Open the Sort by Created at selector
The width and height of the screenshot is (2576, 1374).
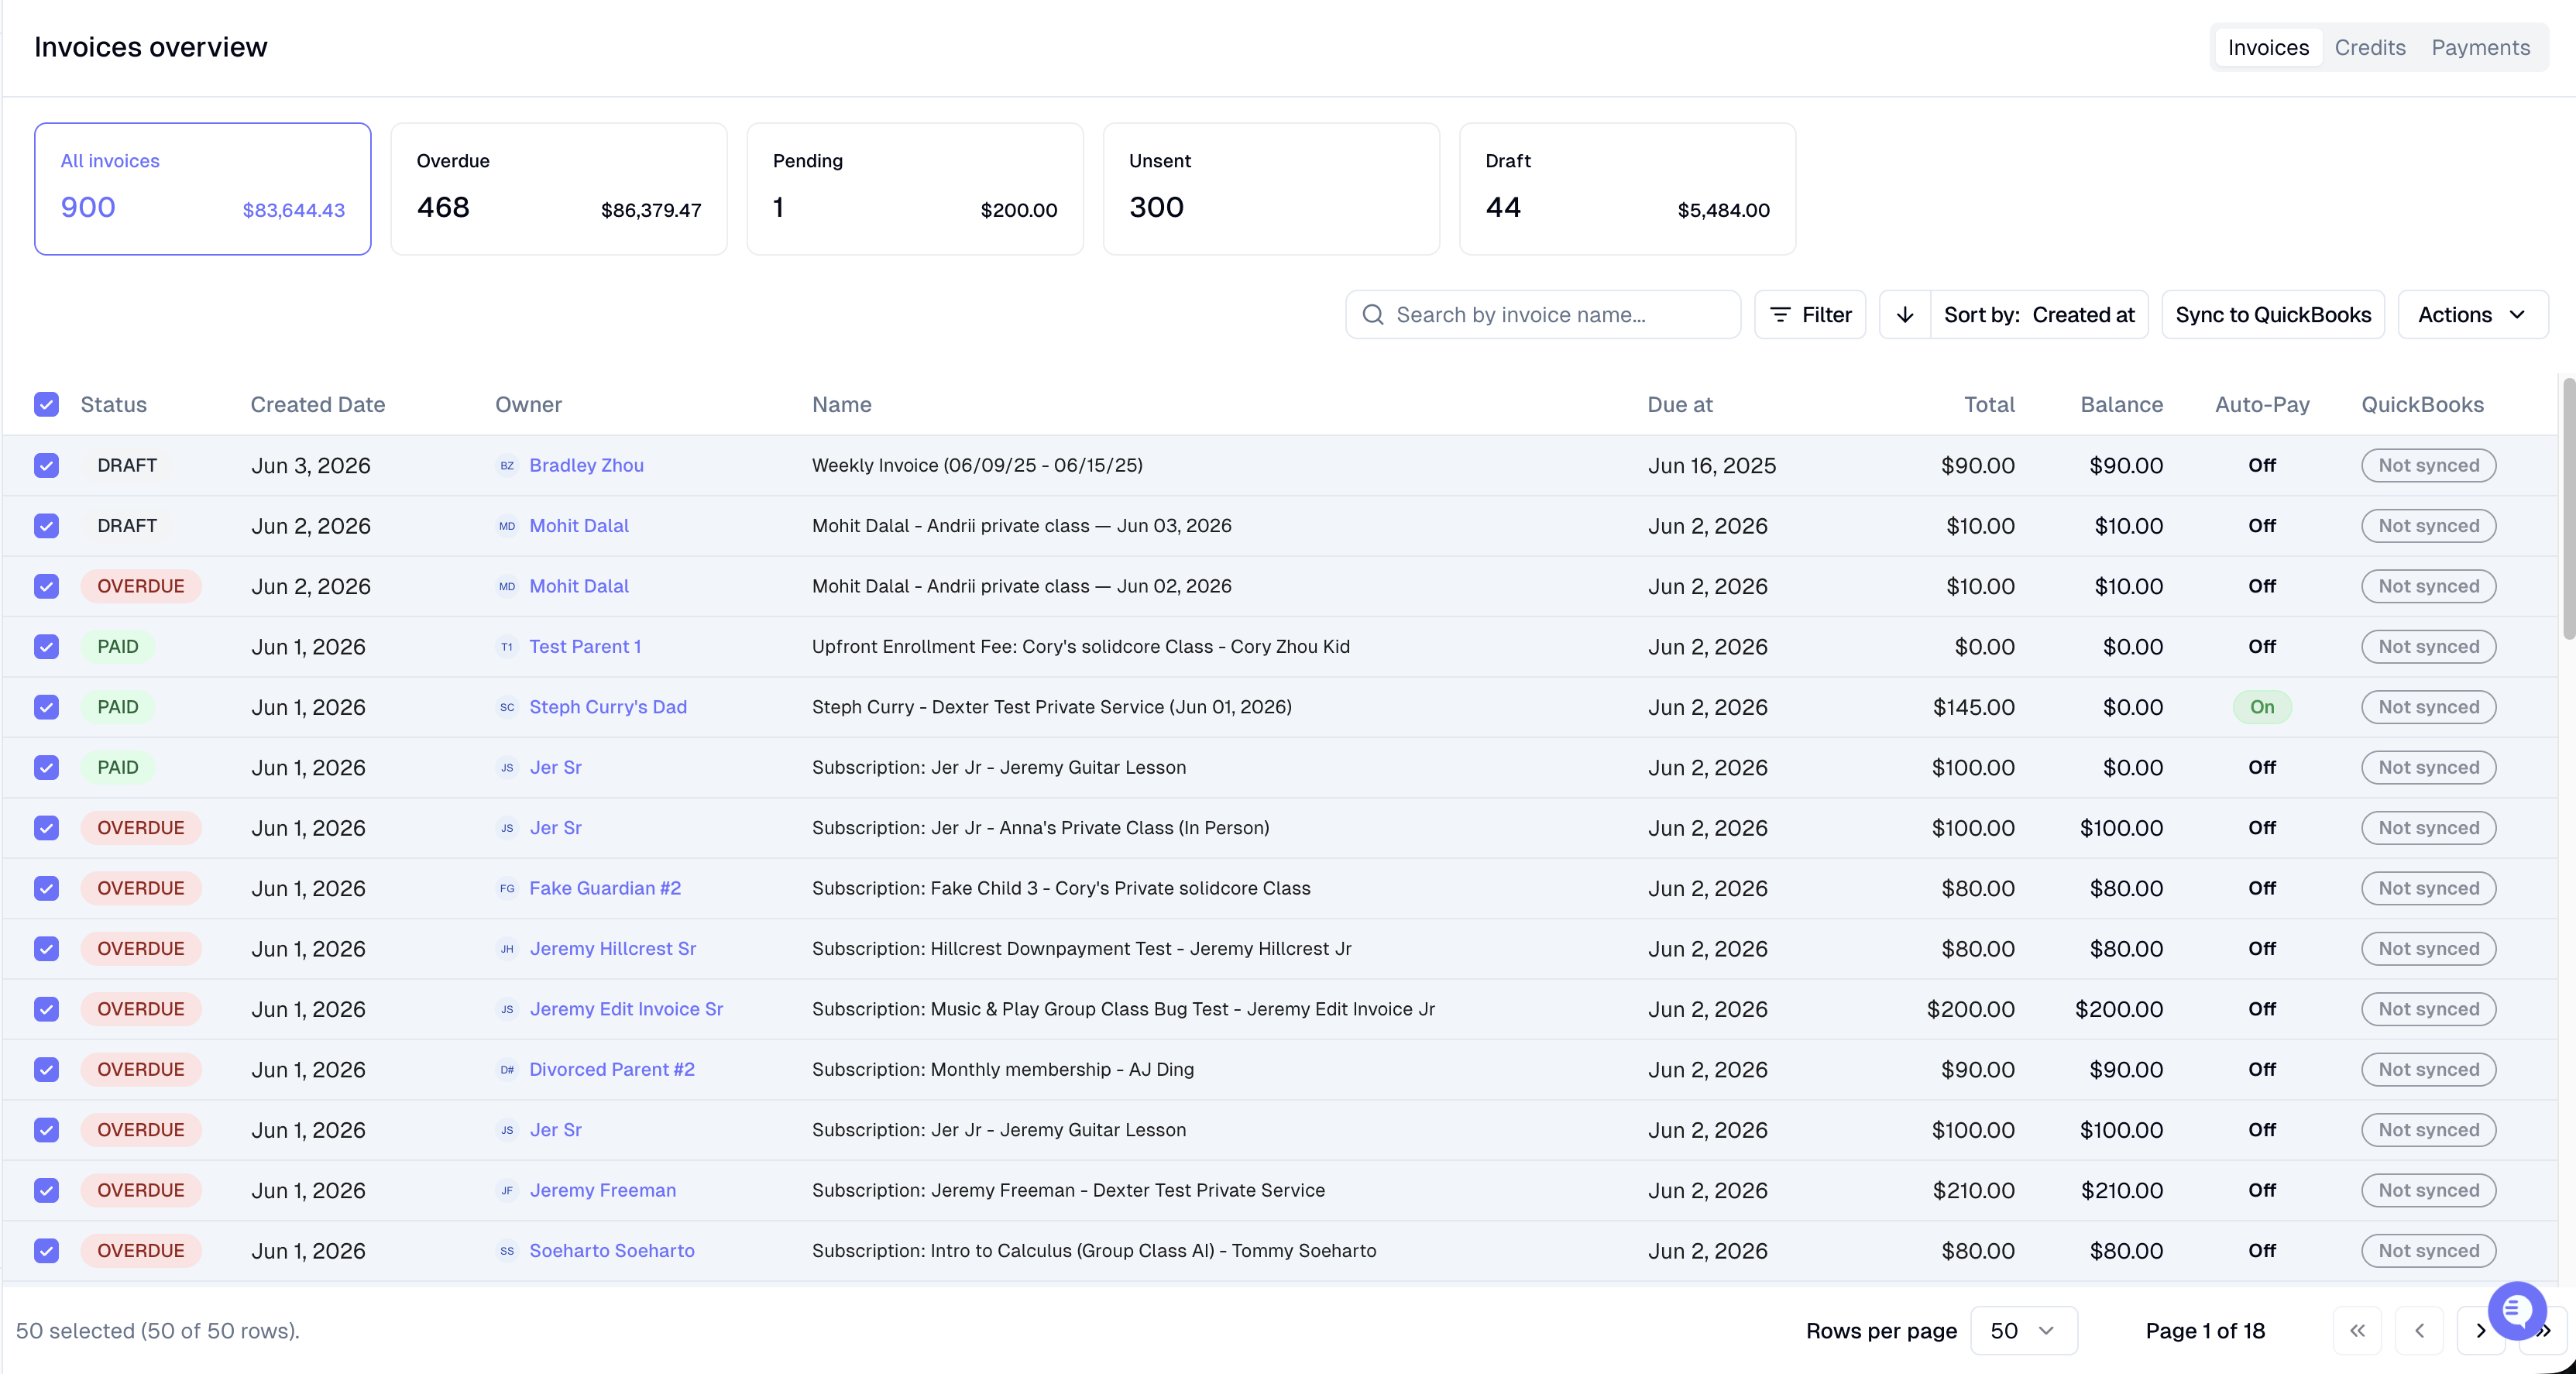[2039, 315]
